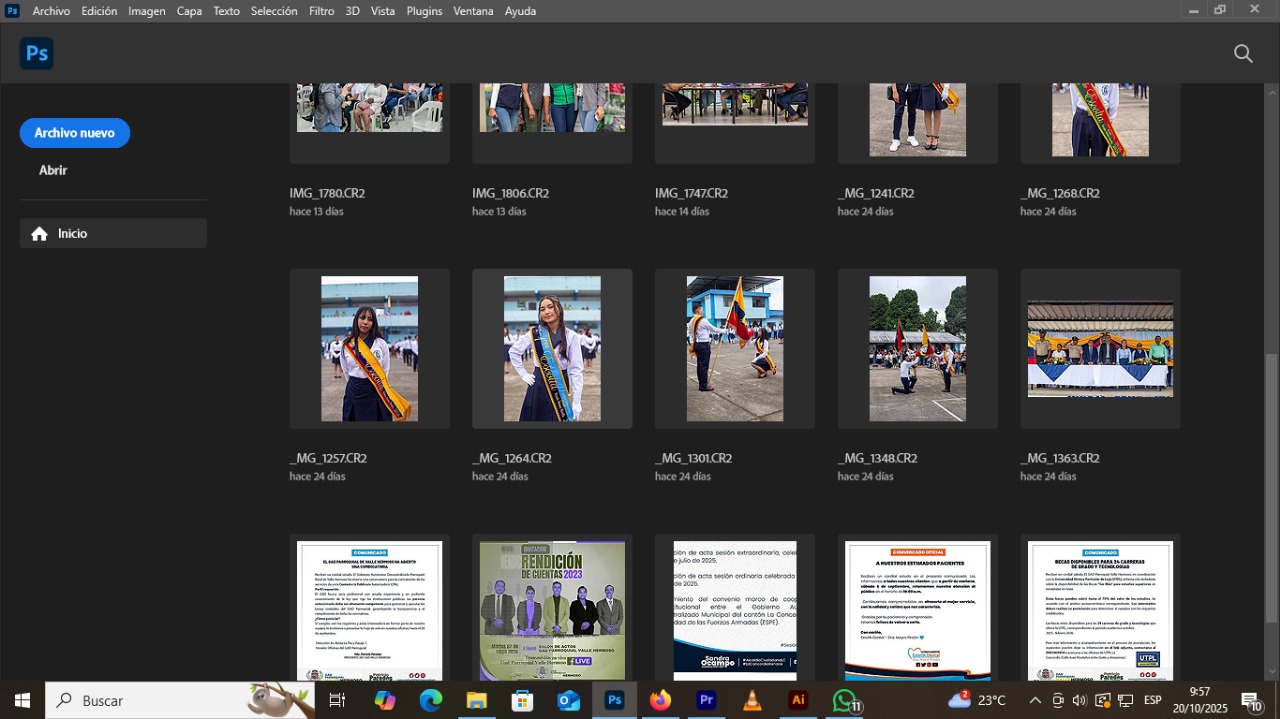The image size is (1280, 719).
Task: Show hidden system tray icons
Action: 1035,700
